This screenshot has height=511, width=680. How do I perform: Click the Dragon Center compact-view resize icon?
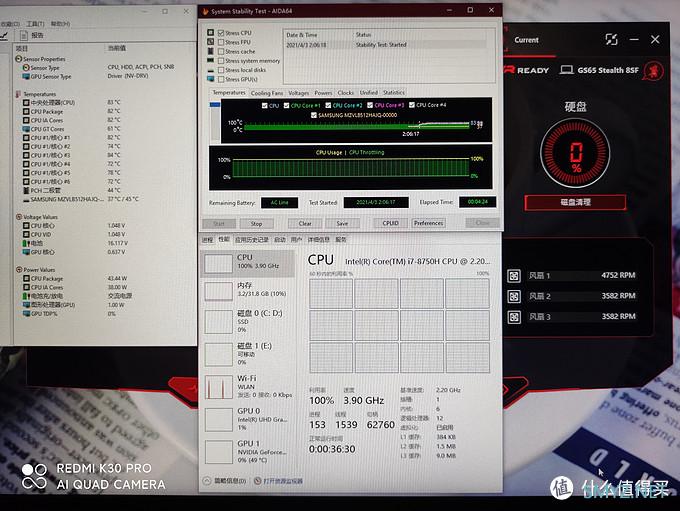coord(611,39)
